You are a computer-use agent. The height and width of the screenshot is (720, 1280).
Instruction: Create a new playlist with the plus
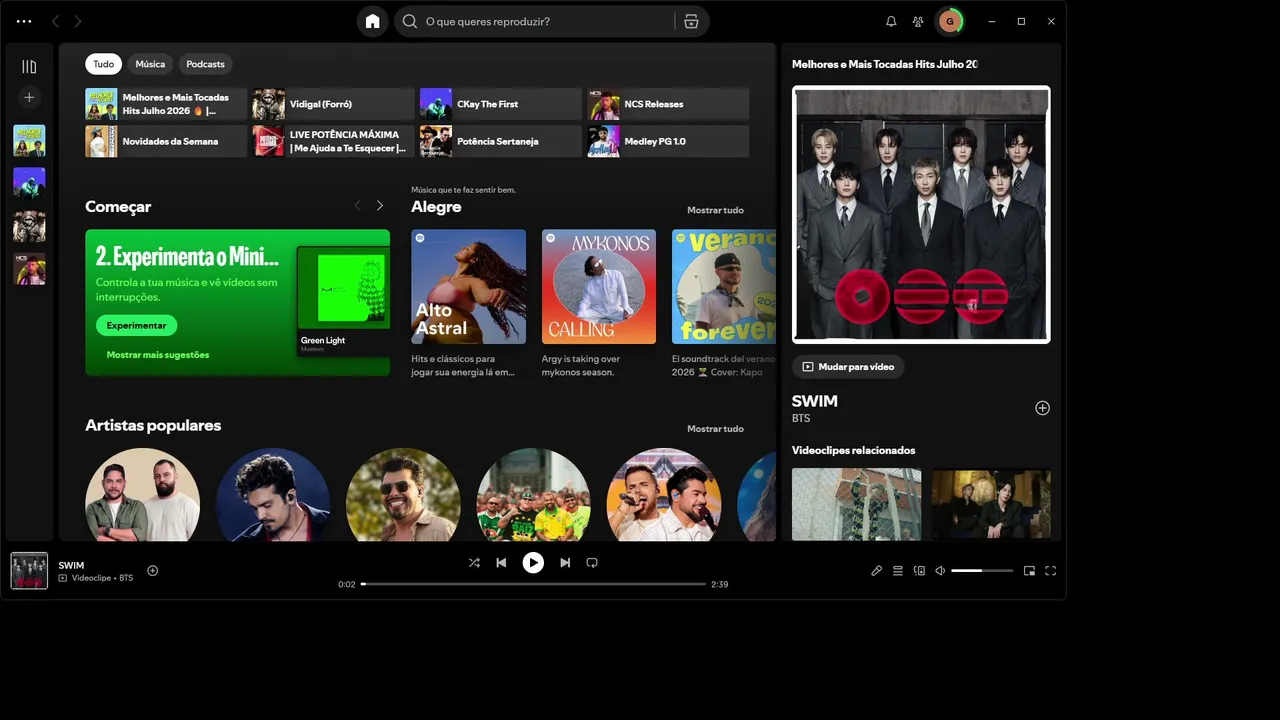(x=29, y=97)
